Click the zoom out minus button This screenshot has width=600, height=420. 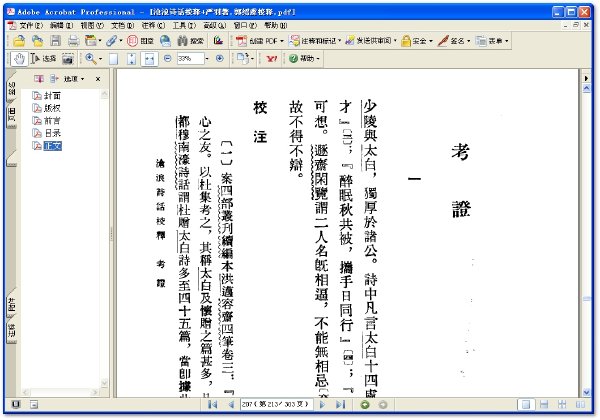168,59
